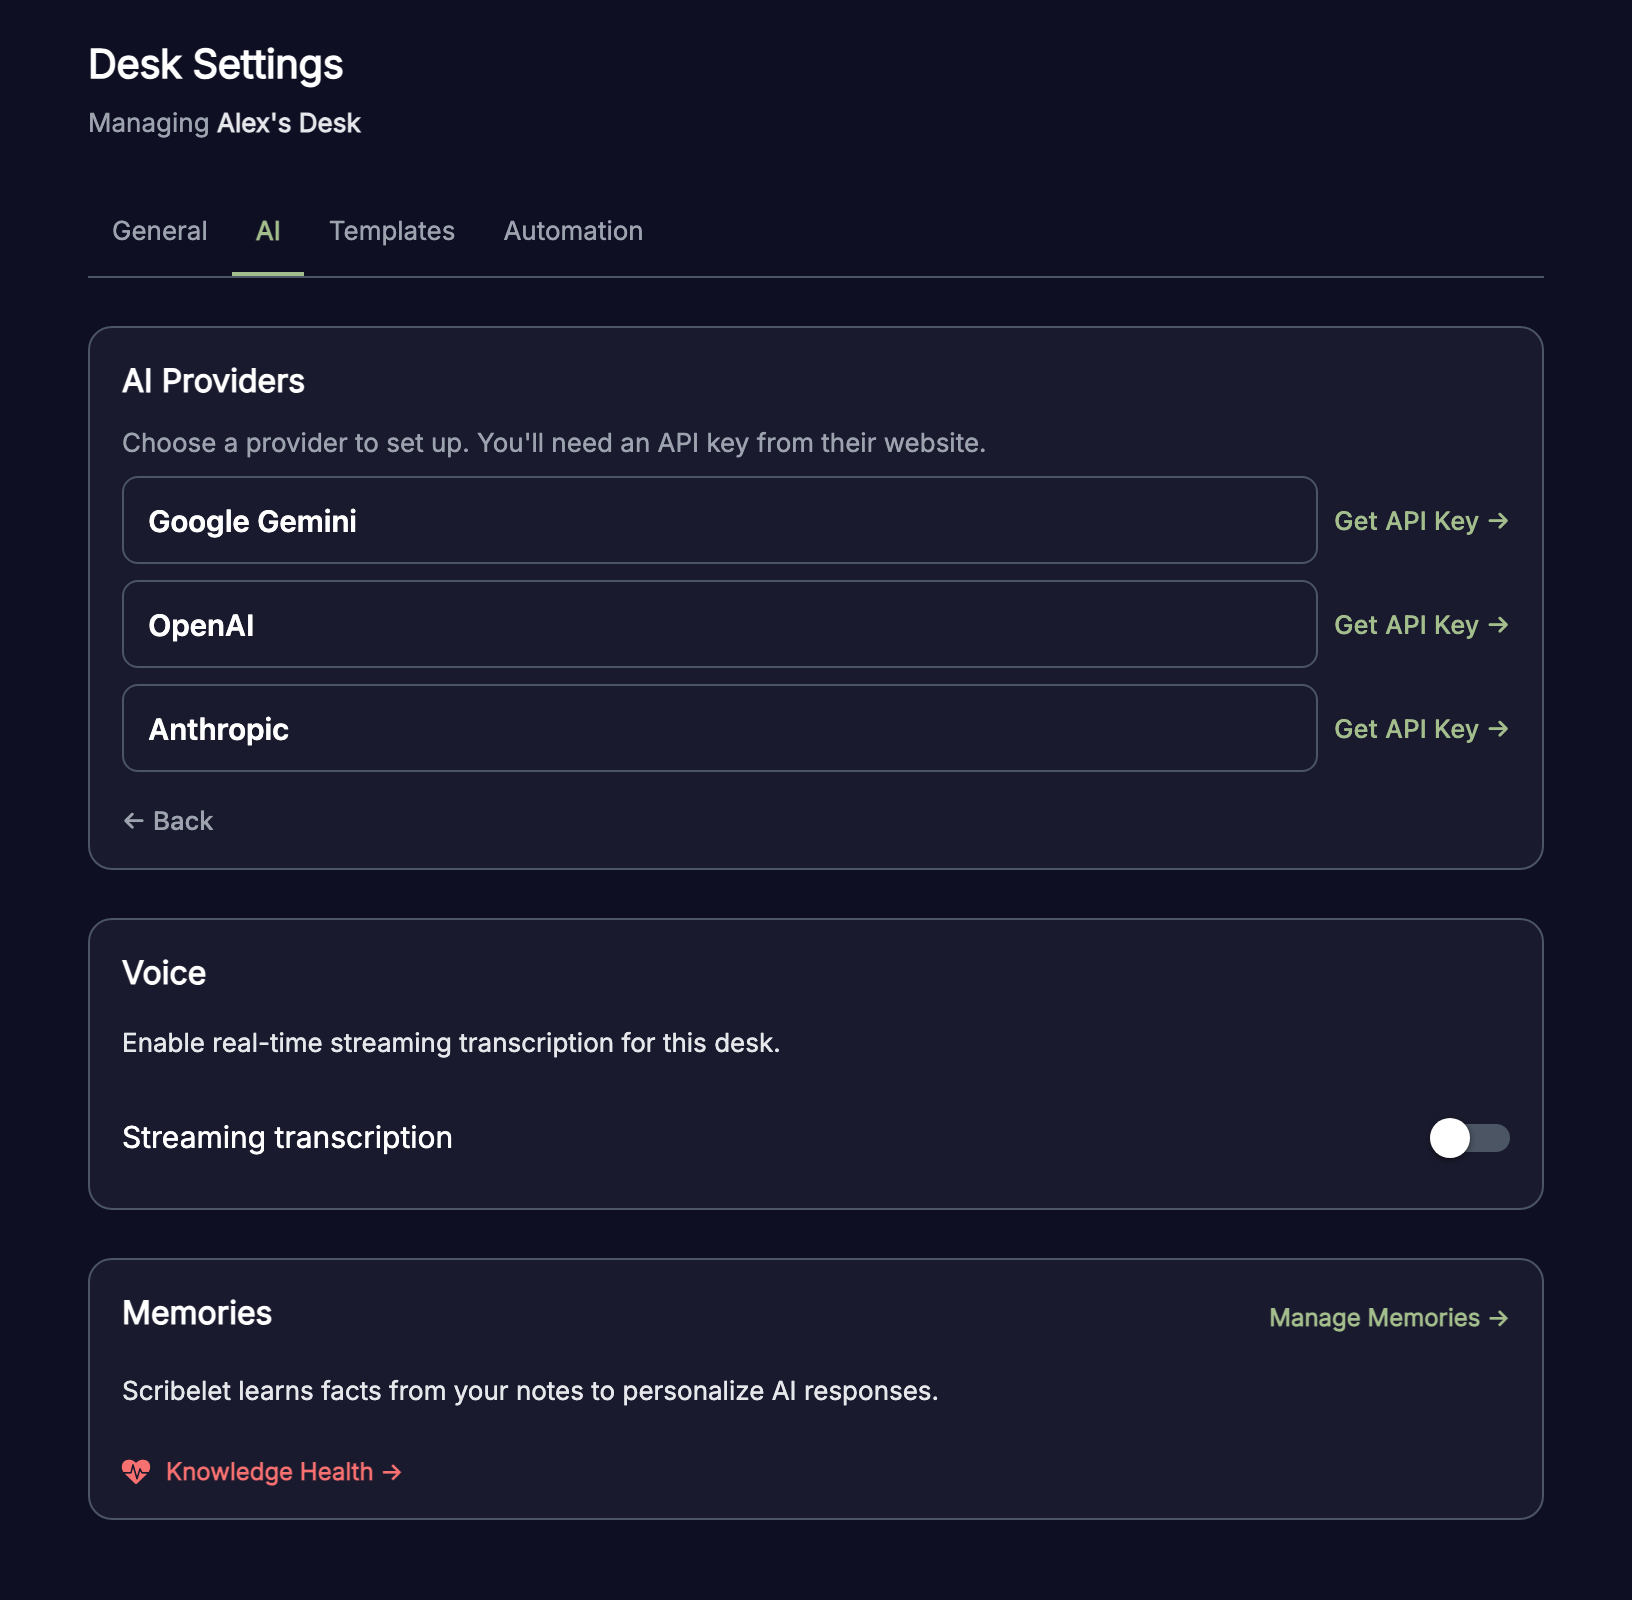Get API Key link for Anthropic
The height and width of the screenshot is (1600, 1632).
tap(1421, 729)
